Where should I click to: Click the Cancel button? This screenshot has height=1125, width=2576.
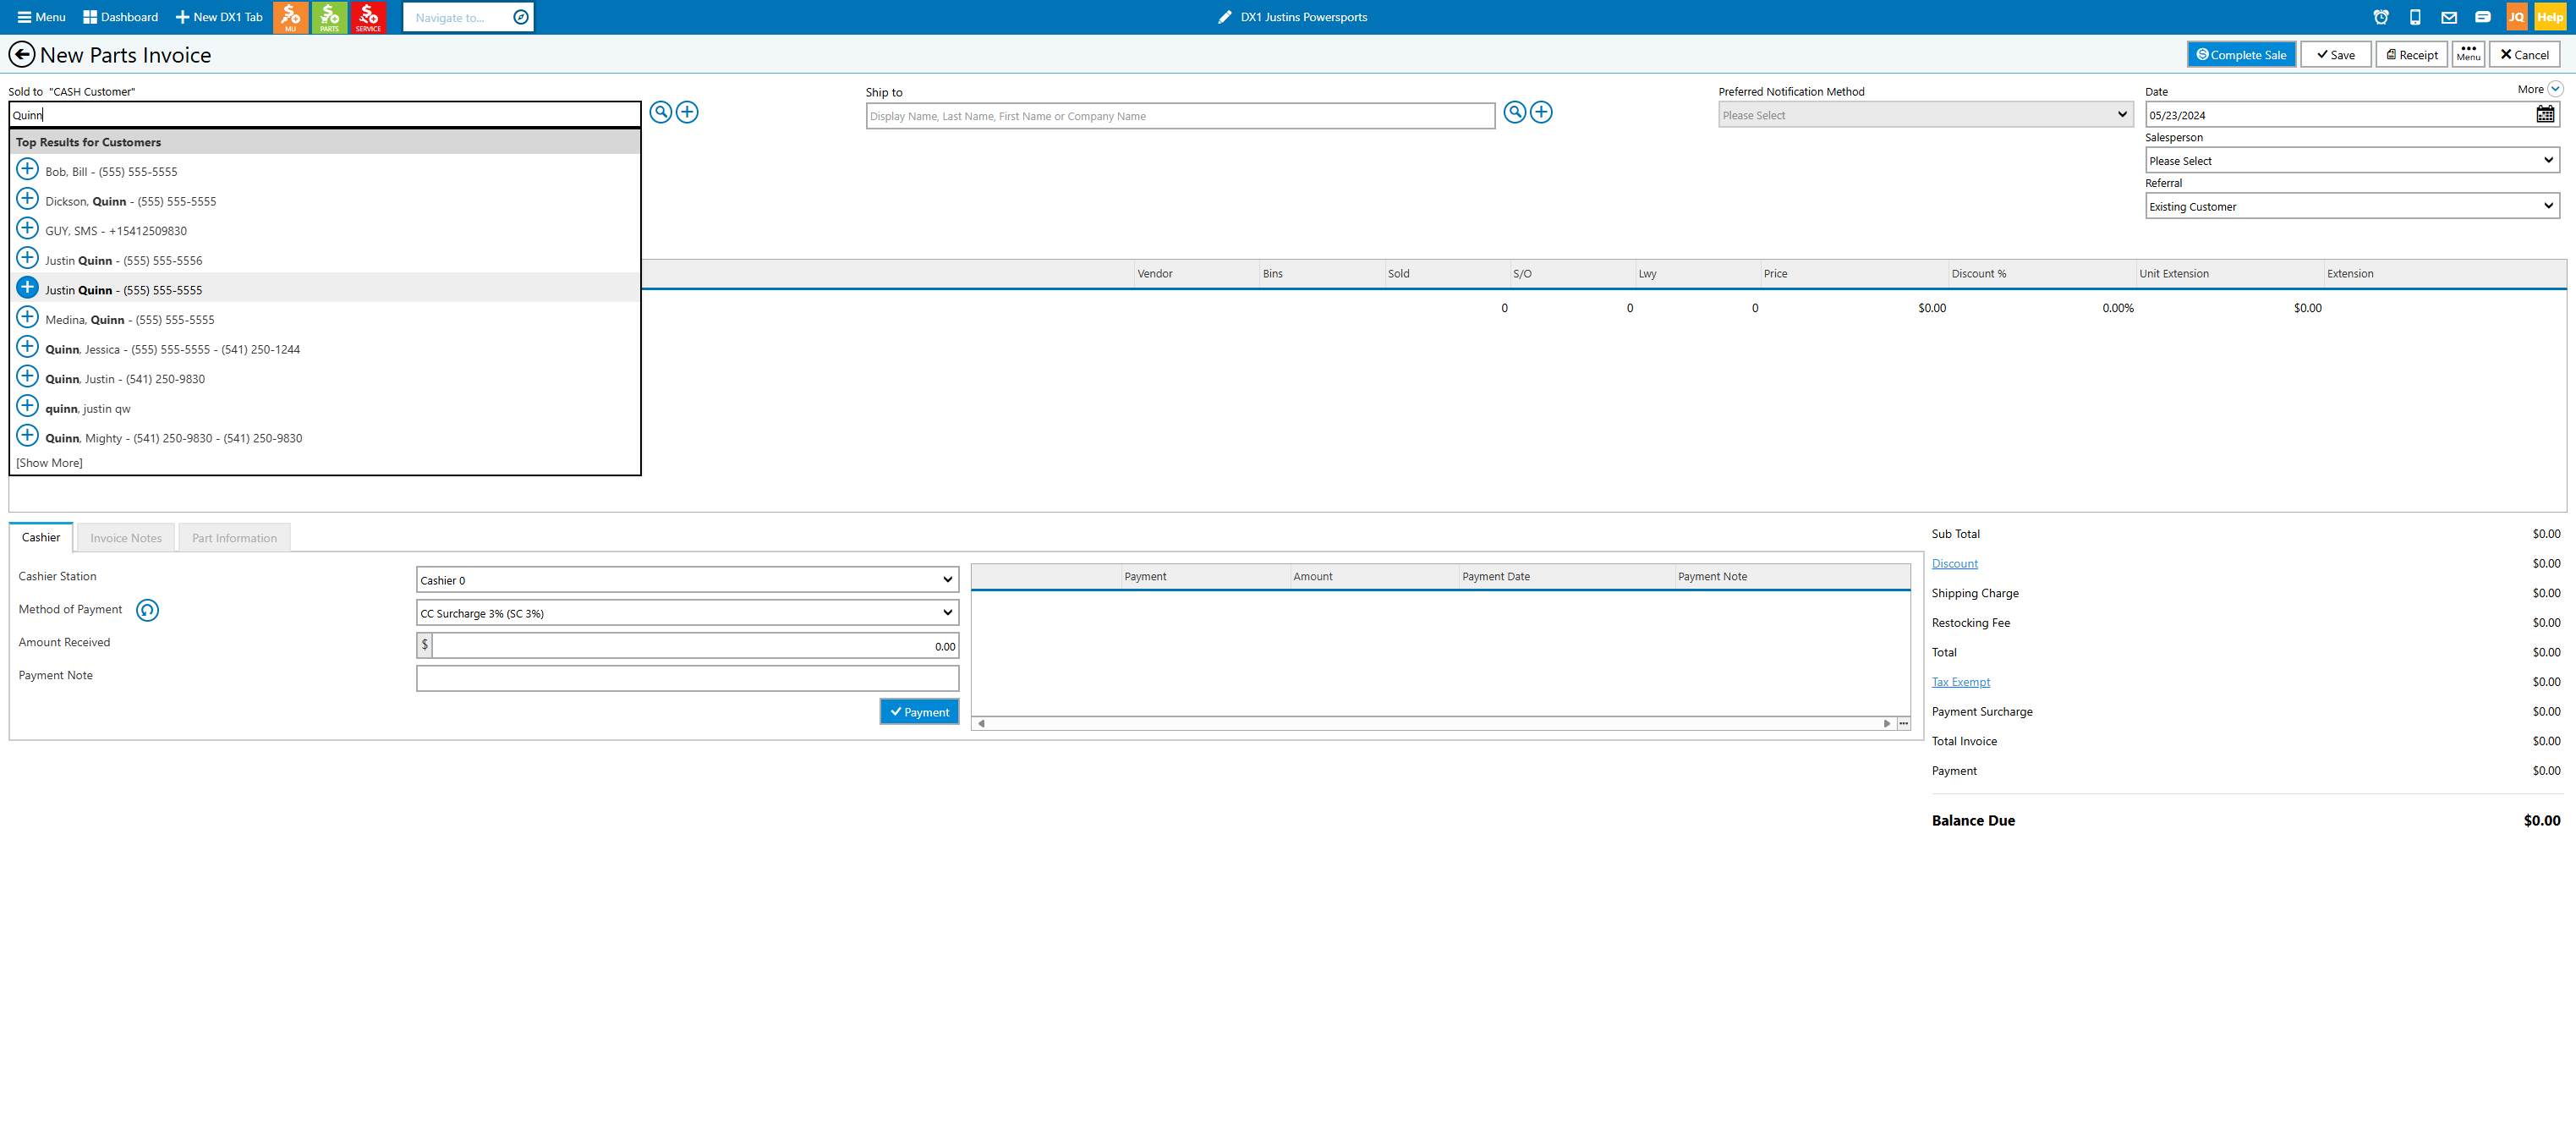coord(2524,55)
